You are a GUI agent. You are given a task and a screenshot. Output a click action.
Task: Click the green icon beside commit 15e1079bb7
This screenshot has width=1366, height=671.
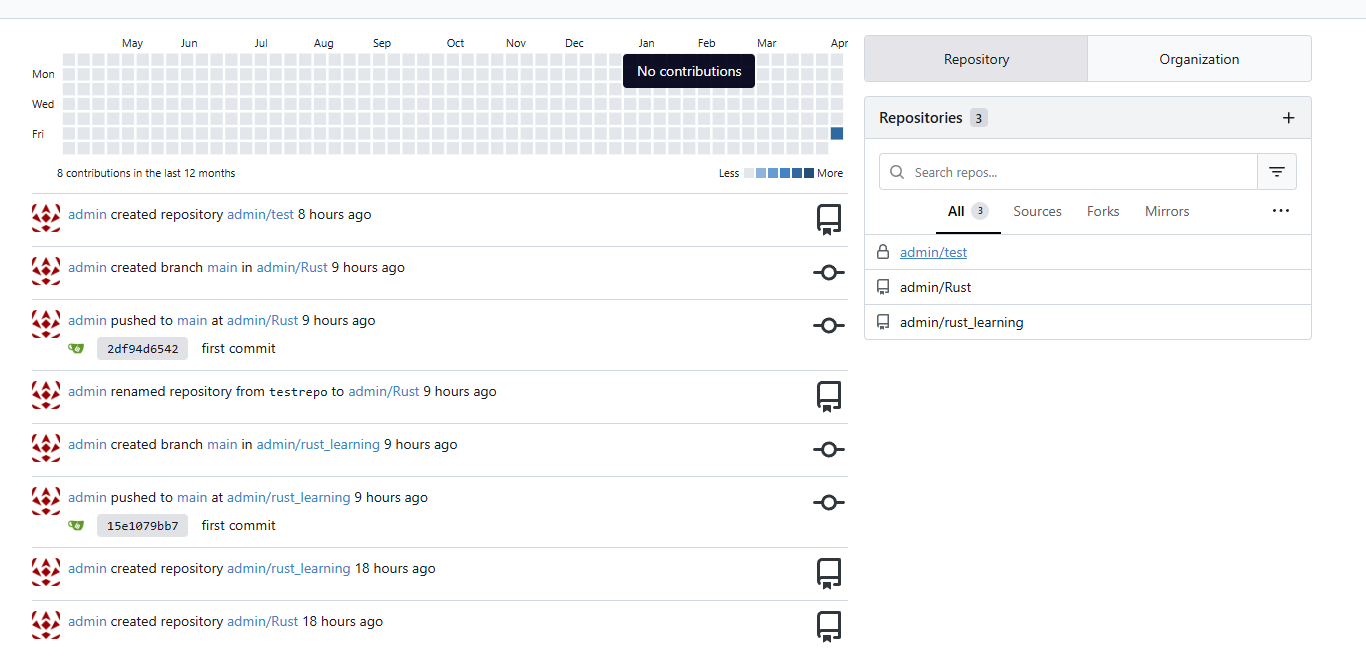tap(76, 526)
